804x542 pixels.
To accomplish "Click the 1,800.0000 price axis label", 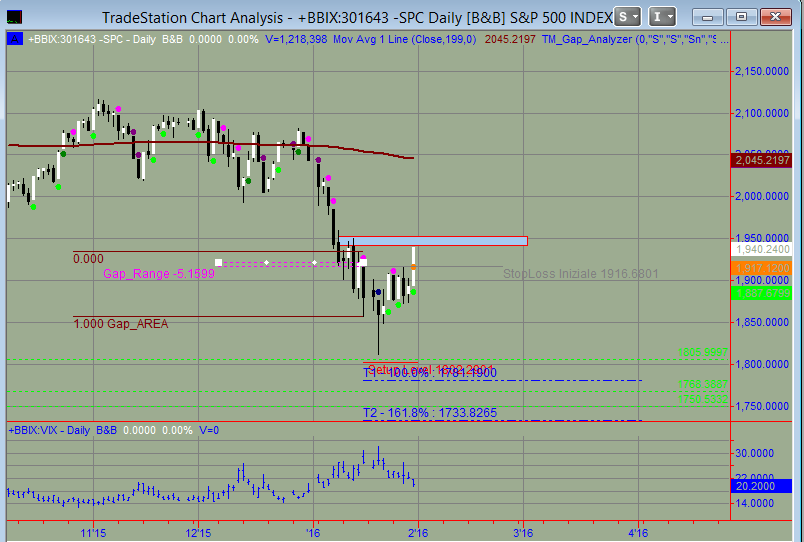I will [761, 364].
